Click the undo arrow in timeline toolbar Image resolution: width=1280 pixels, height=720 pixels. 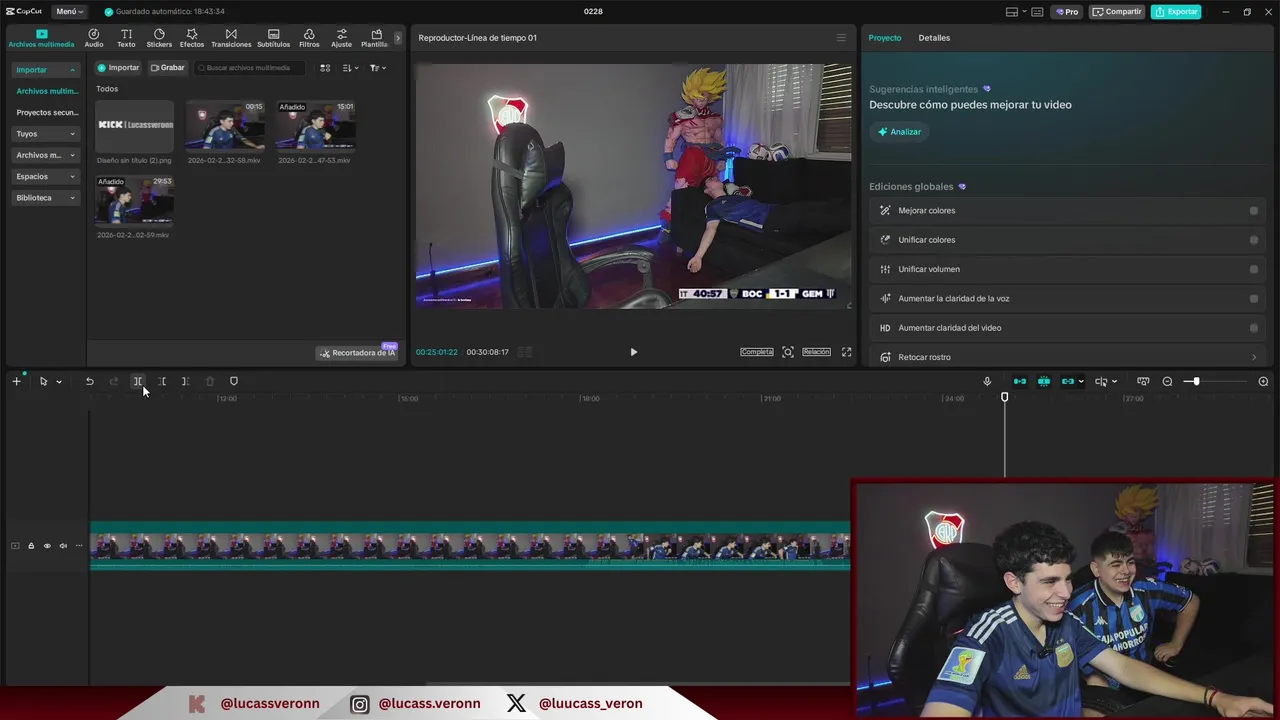coord(89,381)
